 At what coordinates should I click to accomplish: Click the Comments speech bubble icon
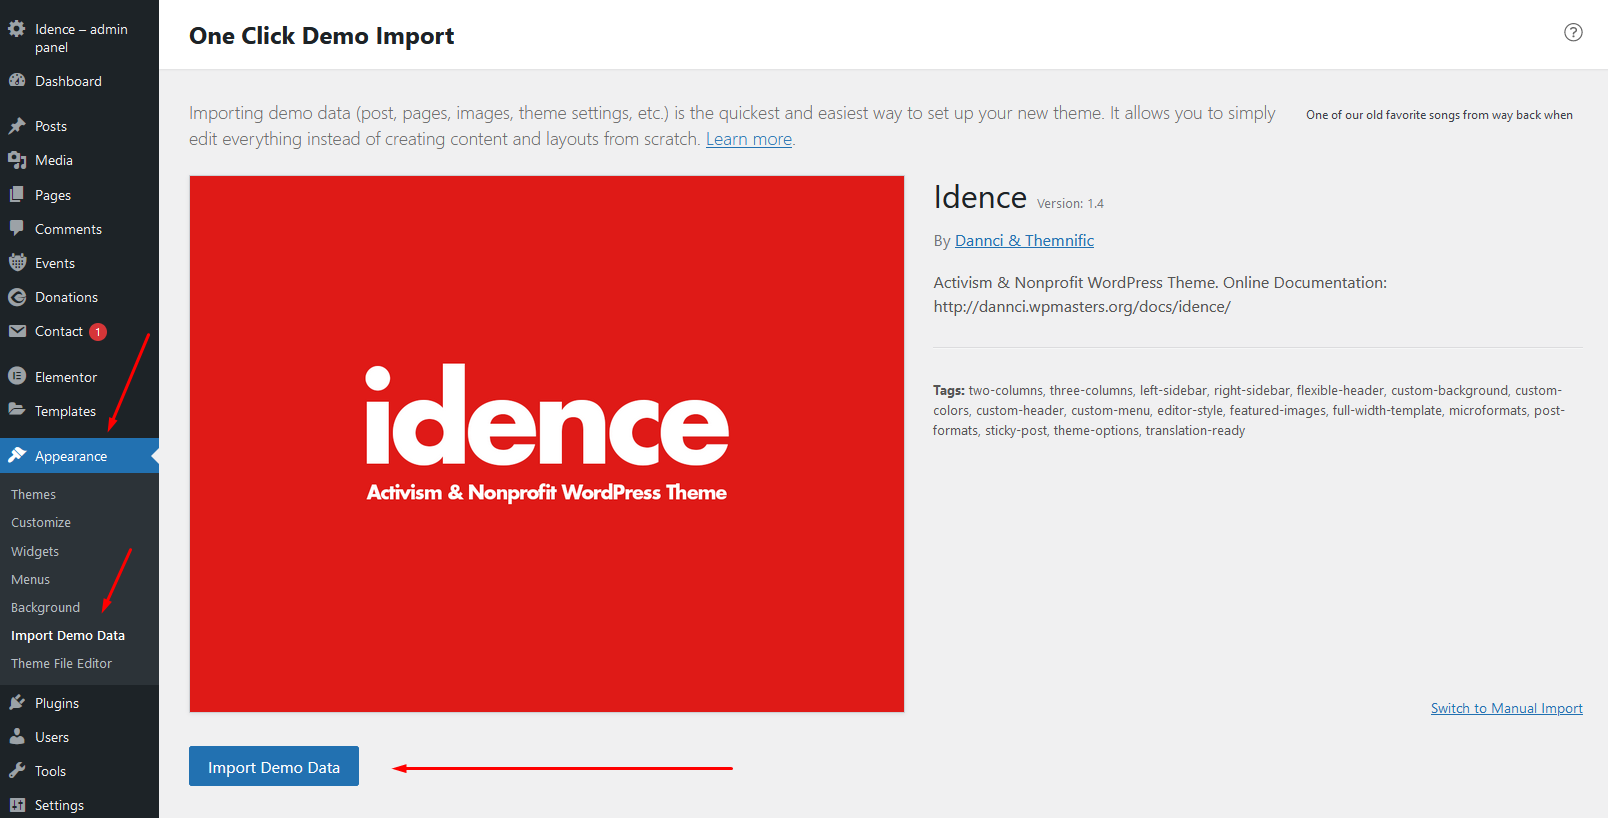17,229
